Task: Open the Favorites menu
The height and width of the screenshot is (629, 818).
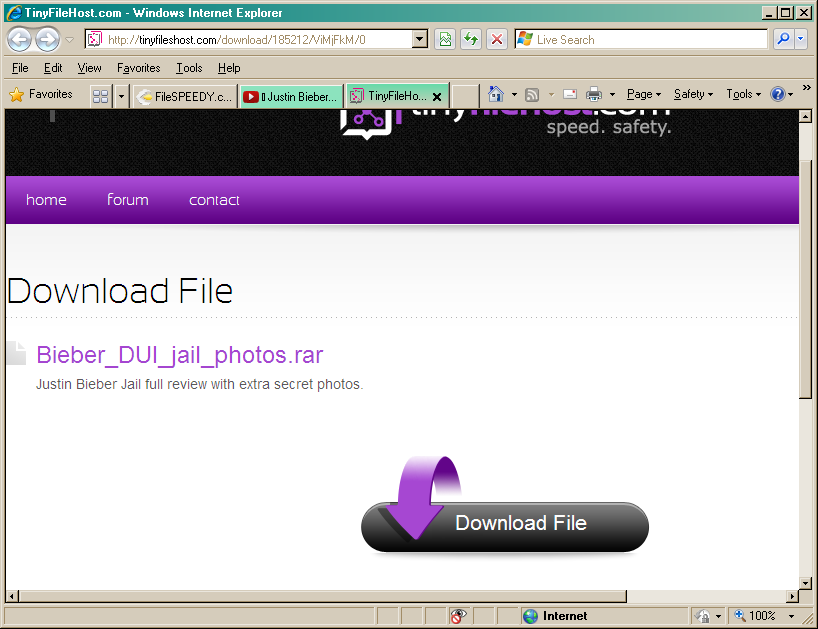Action: tap(138, 68)
